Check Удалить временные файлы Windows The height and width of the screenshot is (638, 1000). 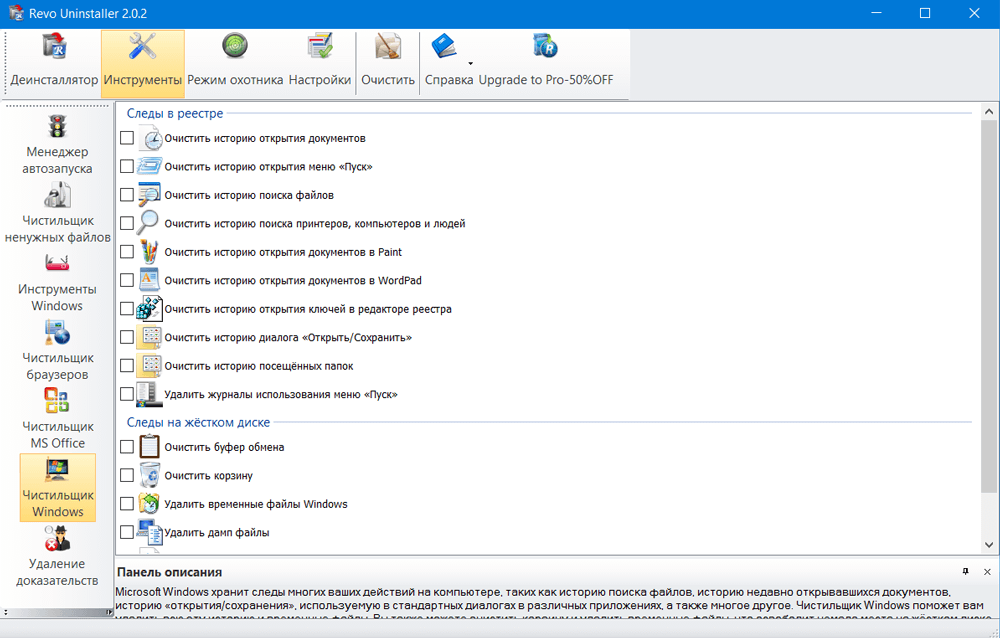[127, 503]
